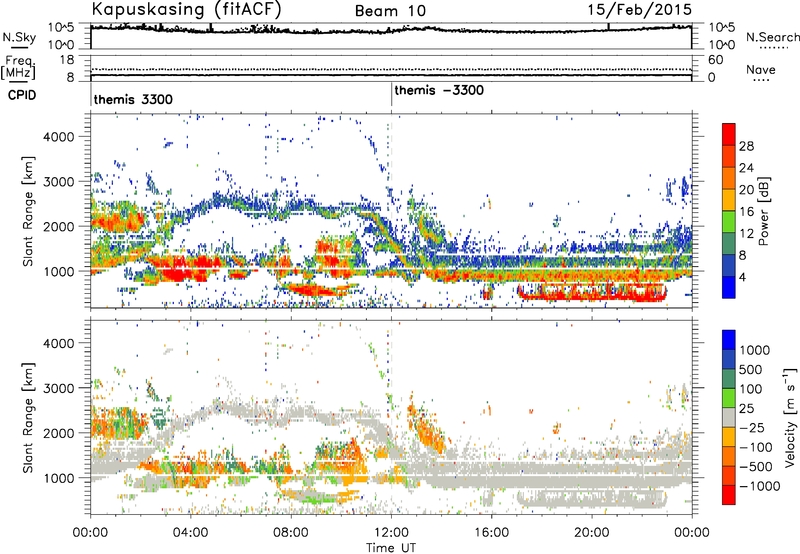Click the "Power [dB]" colorbar title
Image resolution: width=800 pixels, height=554 pixels.
763,211
